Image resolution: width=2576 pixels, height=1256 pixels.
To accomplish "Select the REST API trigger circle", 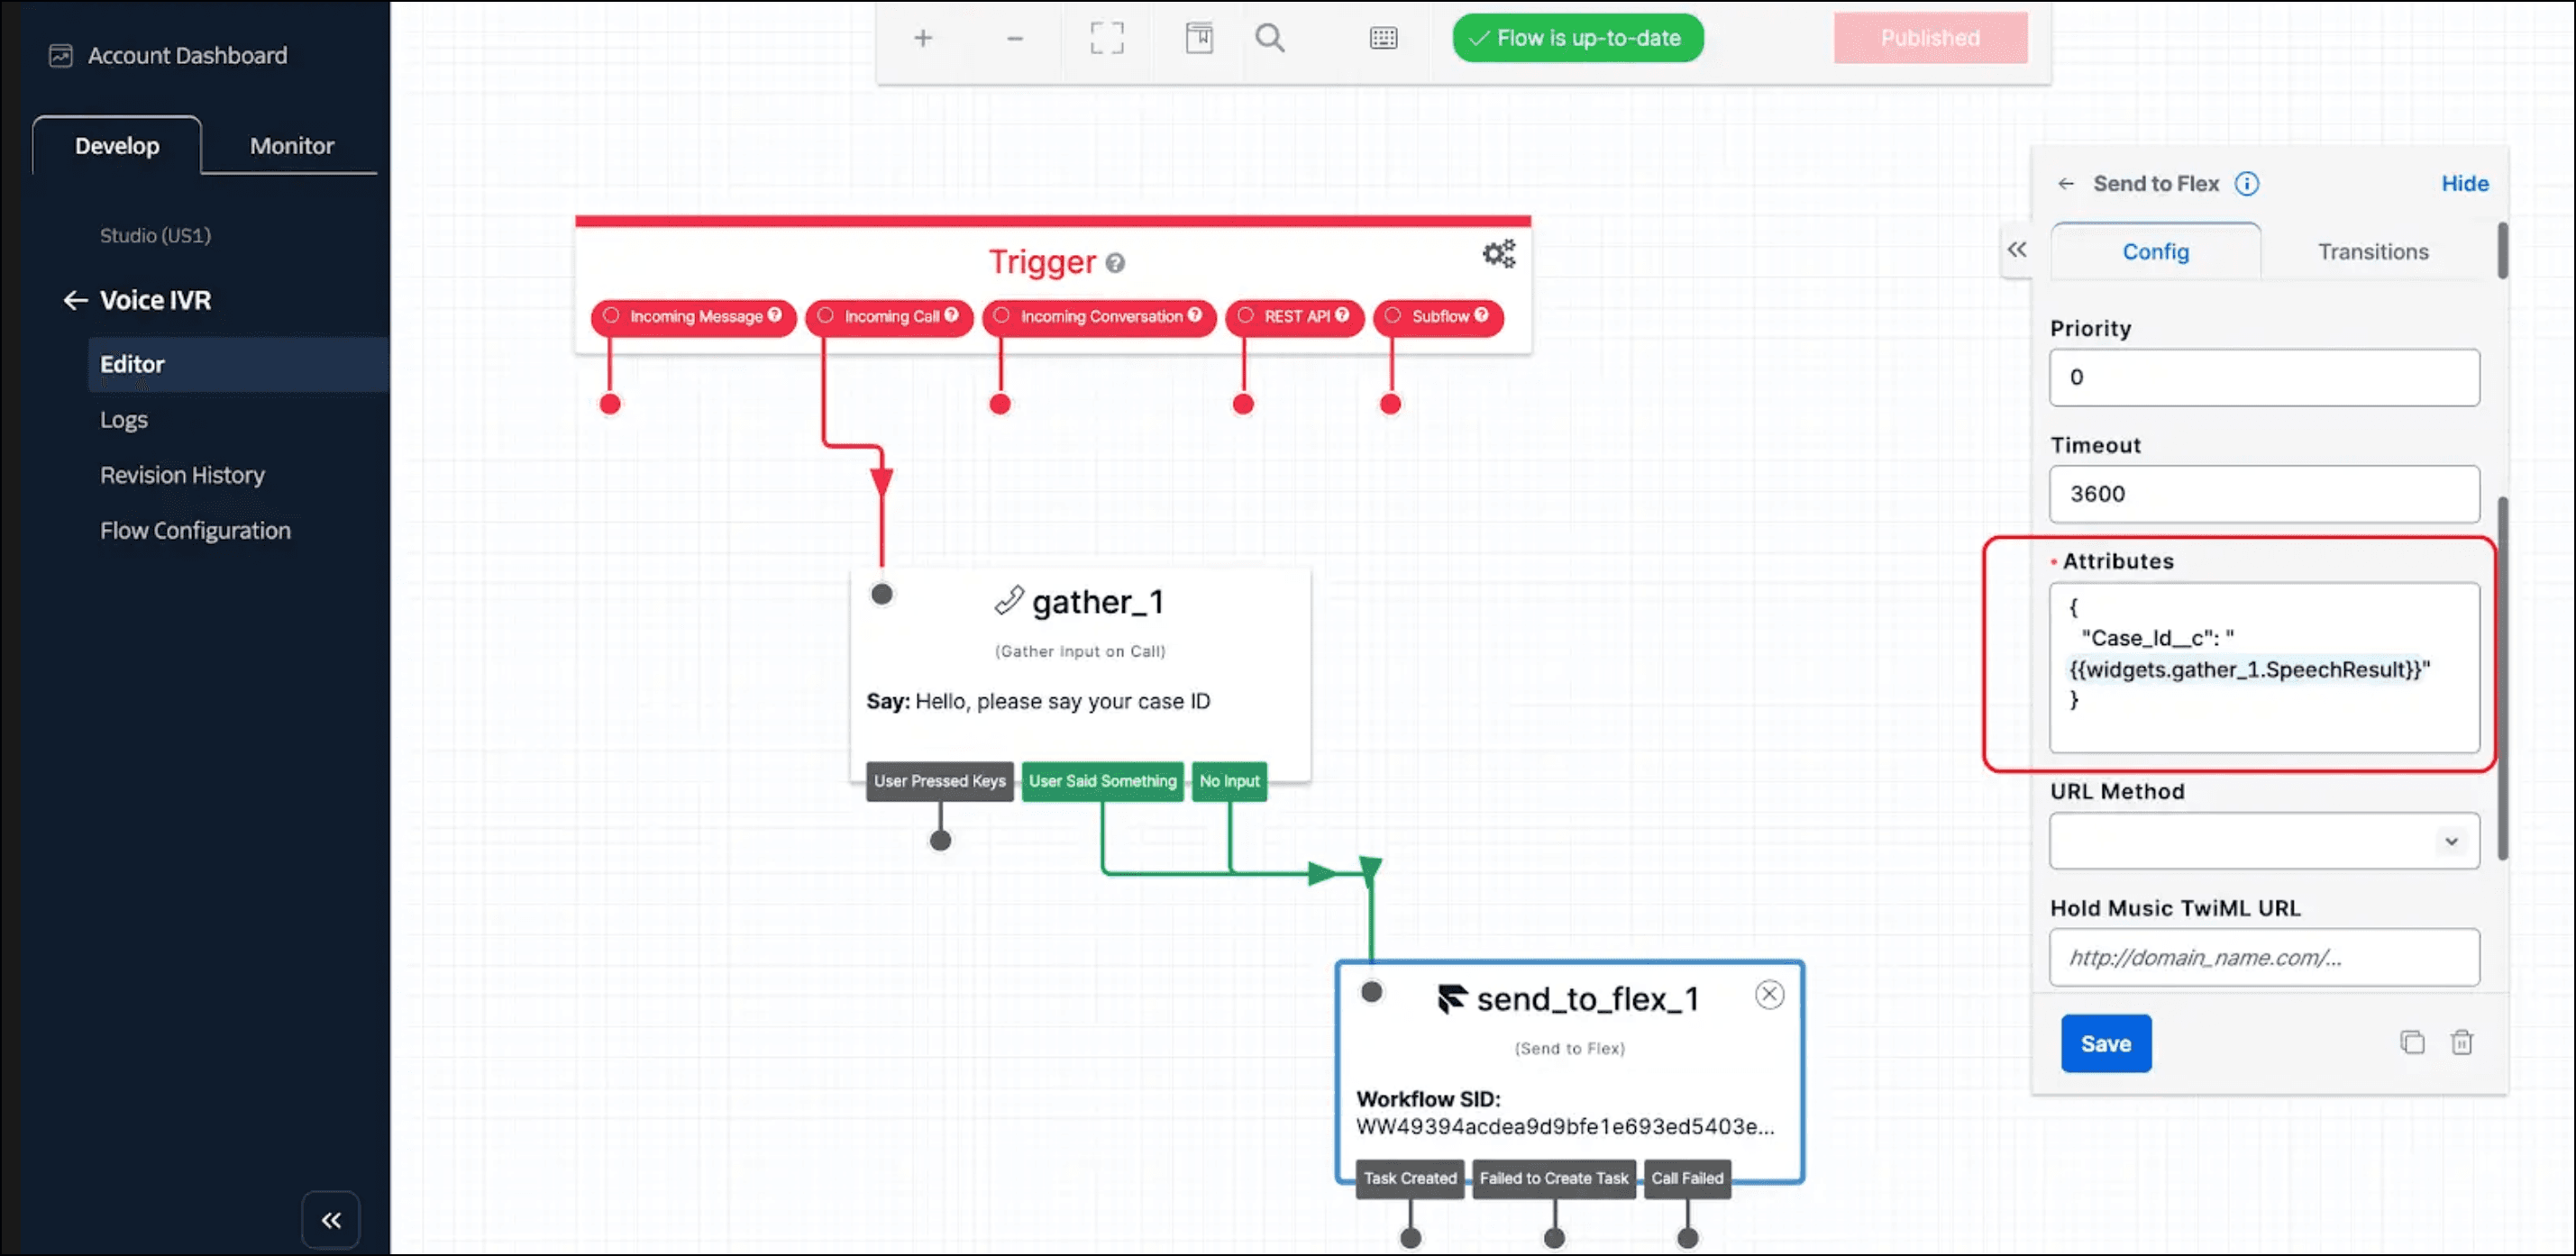I will [1245, 316].
